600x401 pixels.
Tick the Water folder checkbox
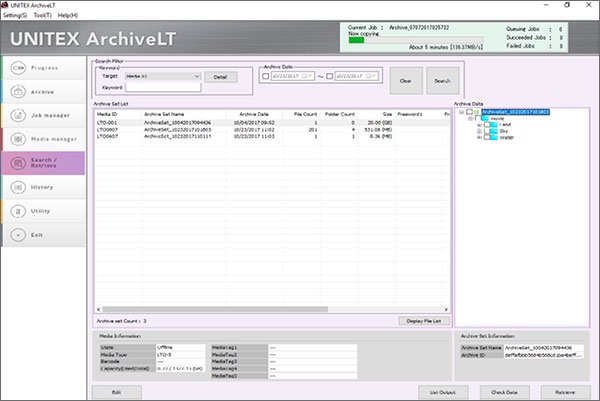tap(487, 136)
